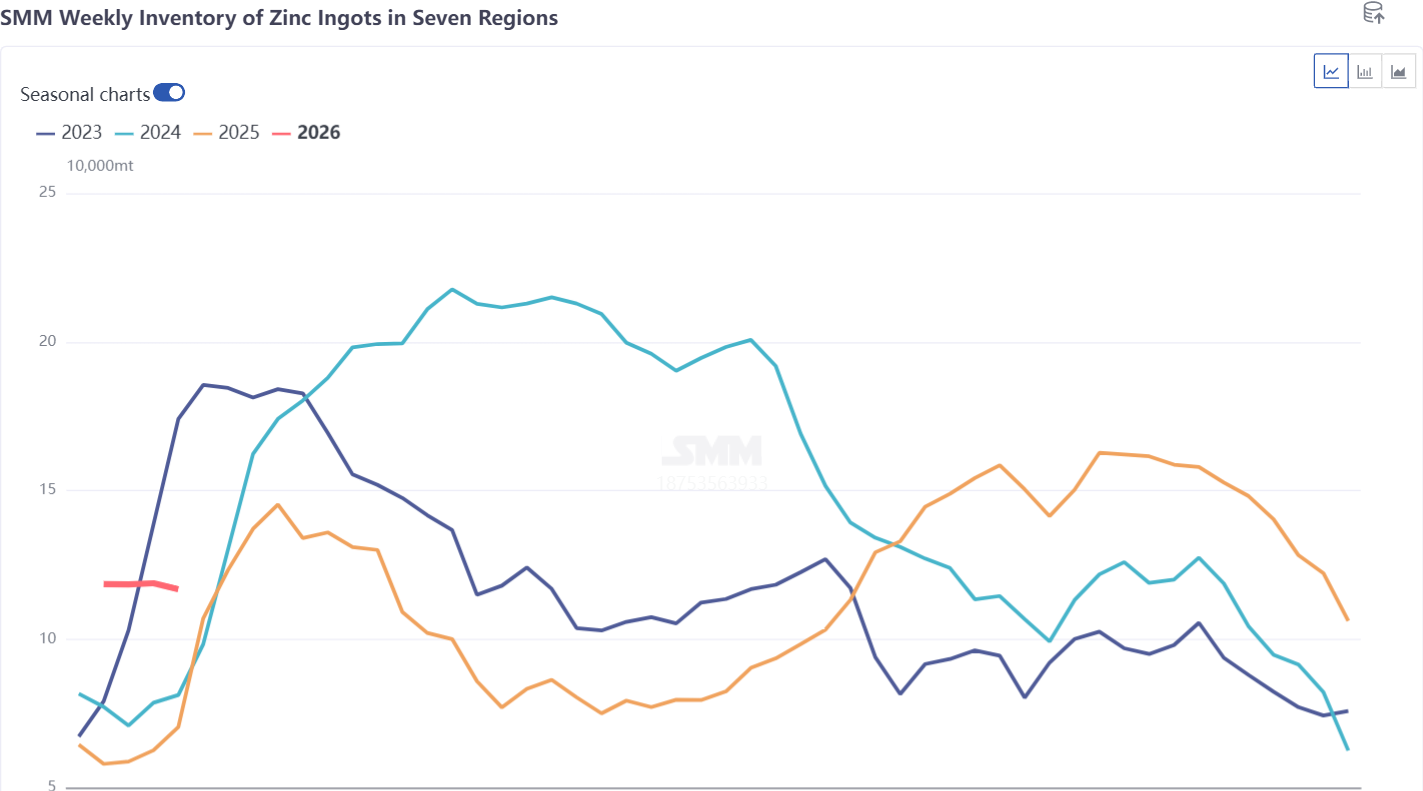
Task: Click the red 2026 legend color line
Action: tap(281, 132)
